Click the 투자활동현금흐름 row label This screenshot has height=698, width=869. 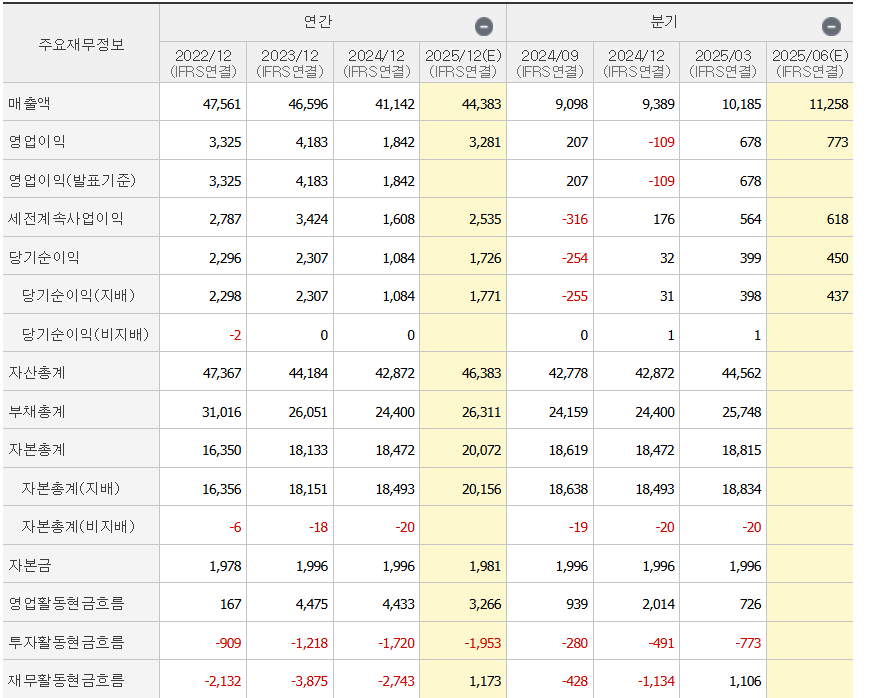(x=66, y=642)
